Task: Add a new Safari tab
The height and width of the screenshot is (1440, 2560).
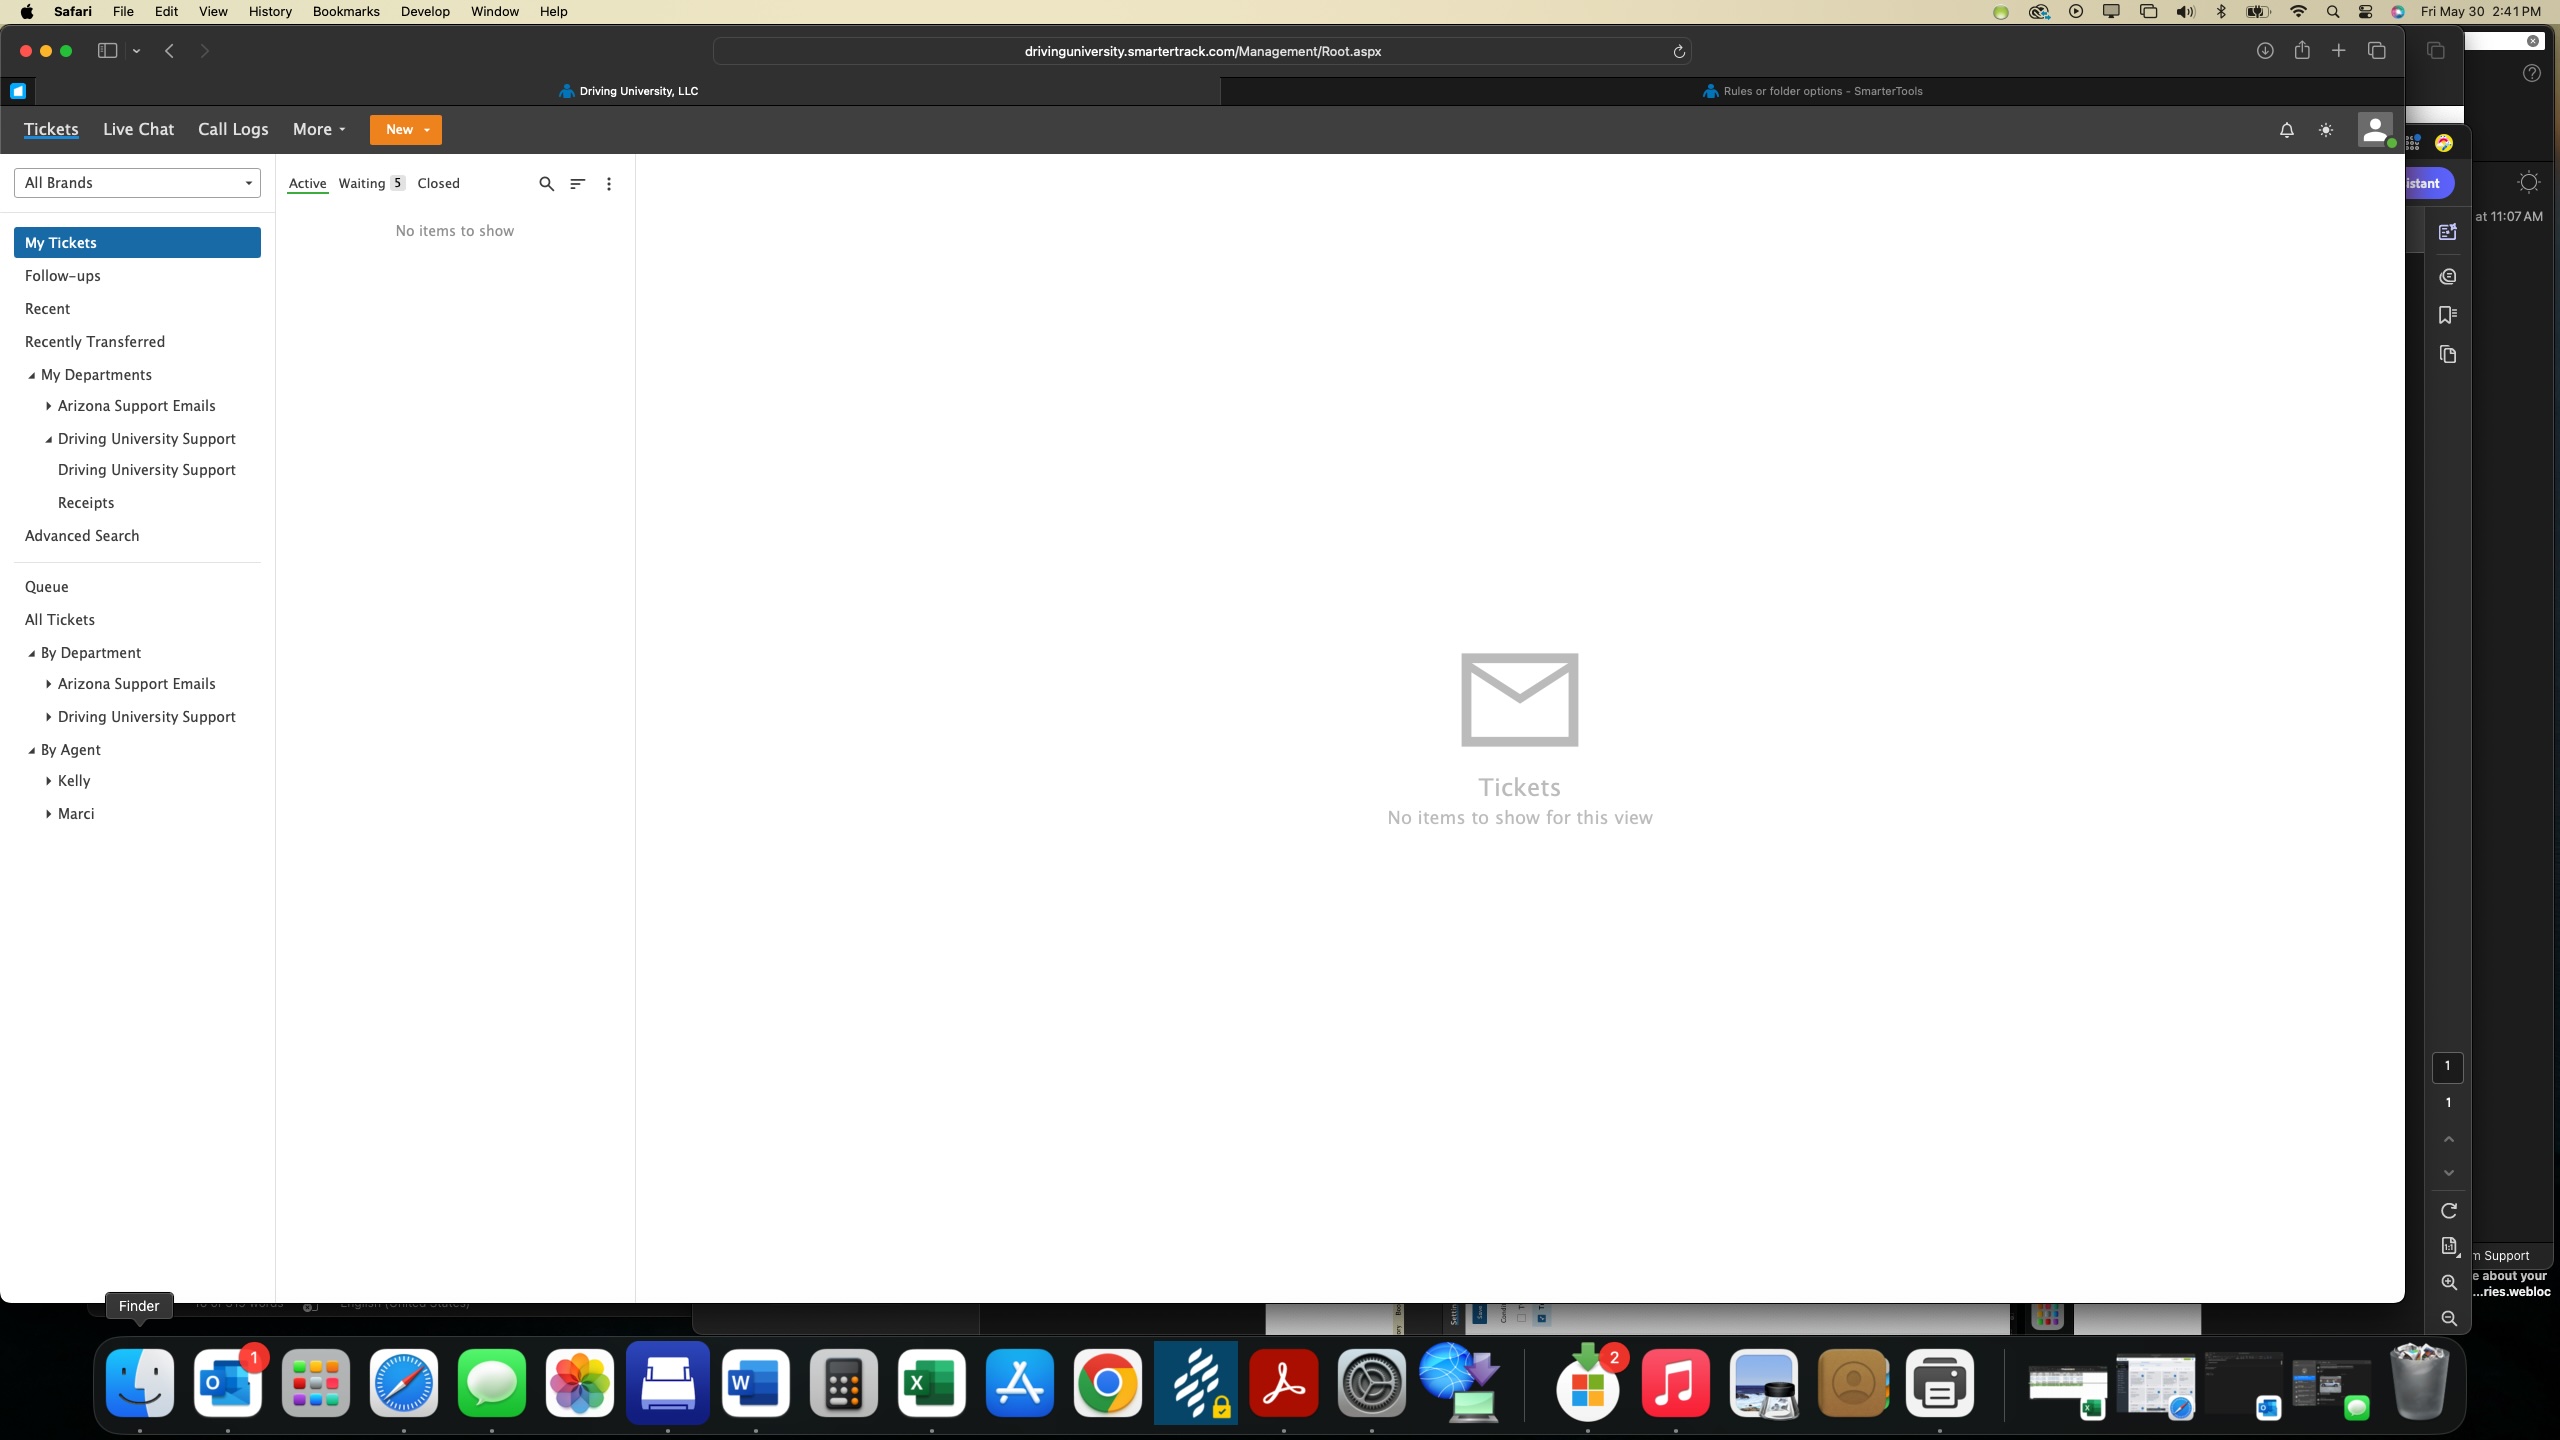Action: point(2339,51)
